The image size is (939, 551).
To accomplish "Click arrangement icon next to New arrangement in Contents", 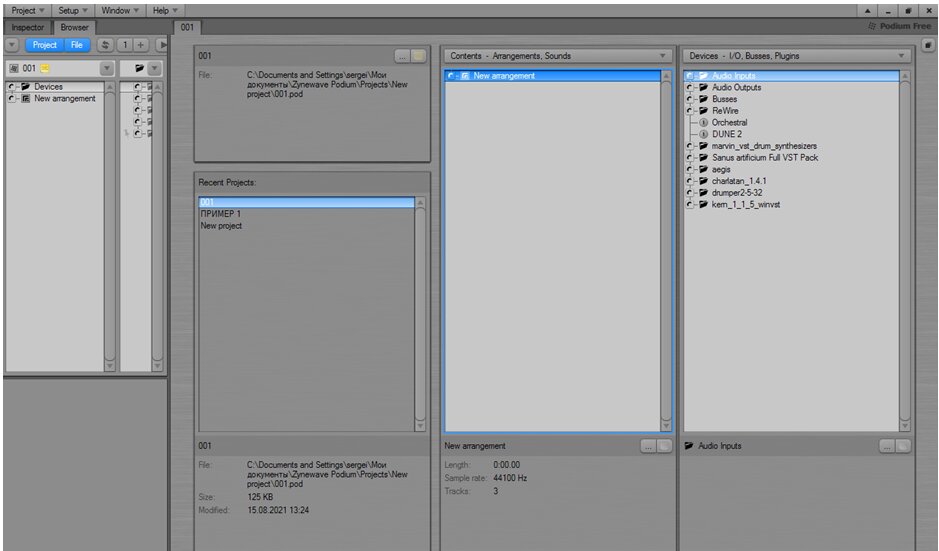I will [465, 76].
